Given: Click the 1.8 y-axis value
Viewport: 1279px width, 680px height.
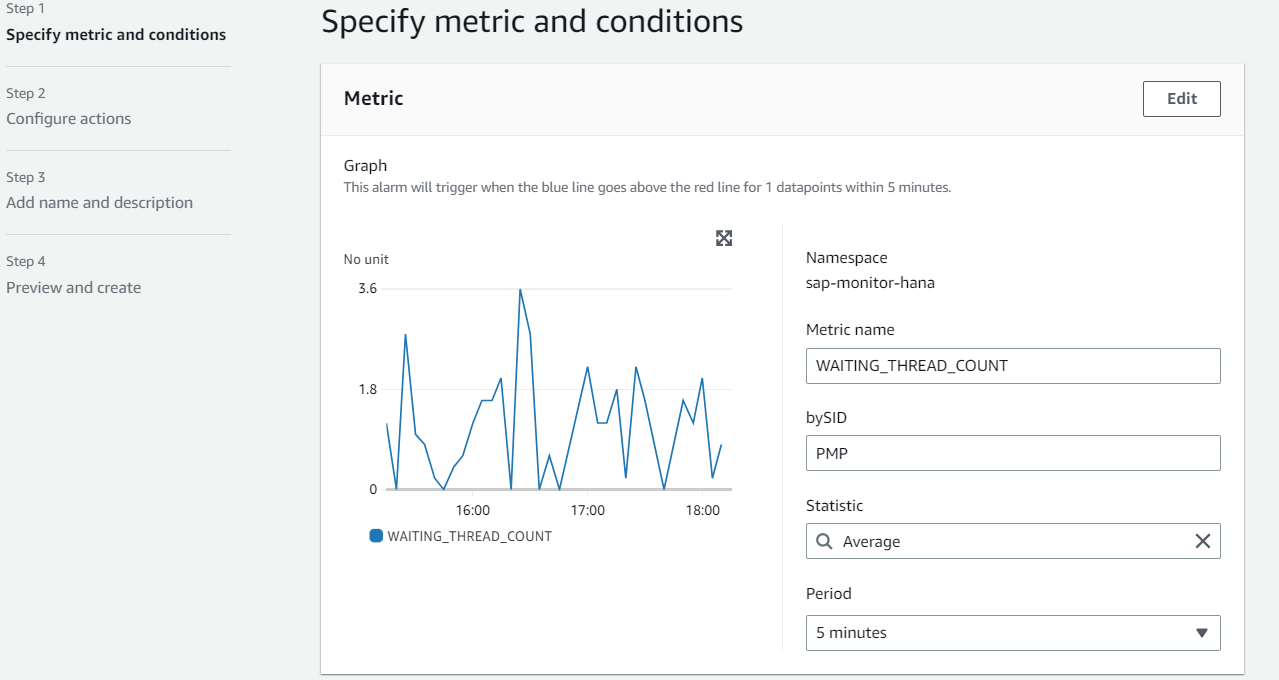Looking at the screenshot, I should [x=367, y=390].
